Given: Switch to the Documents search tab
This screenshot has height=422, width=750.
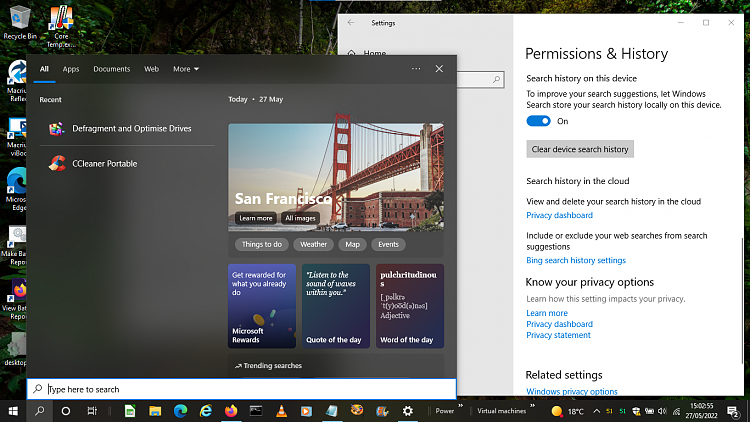Looking at the screenshot, I should 112,69.
